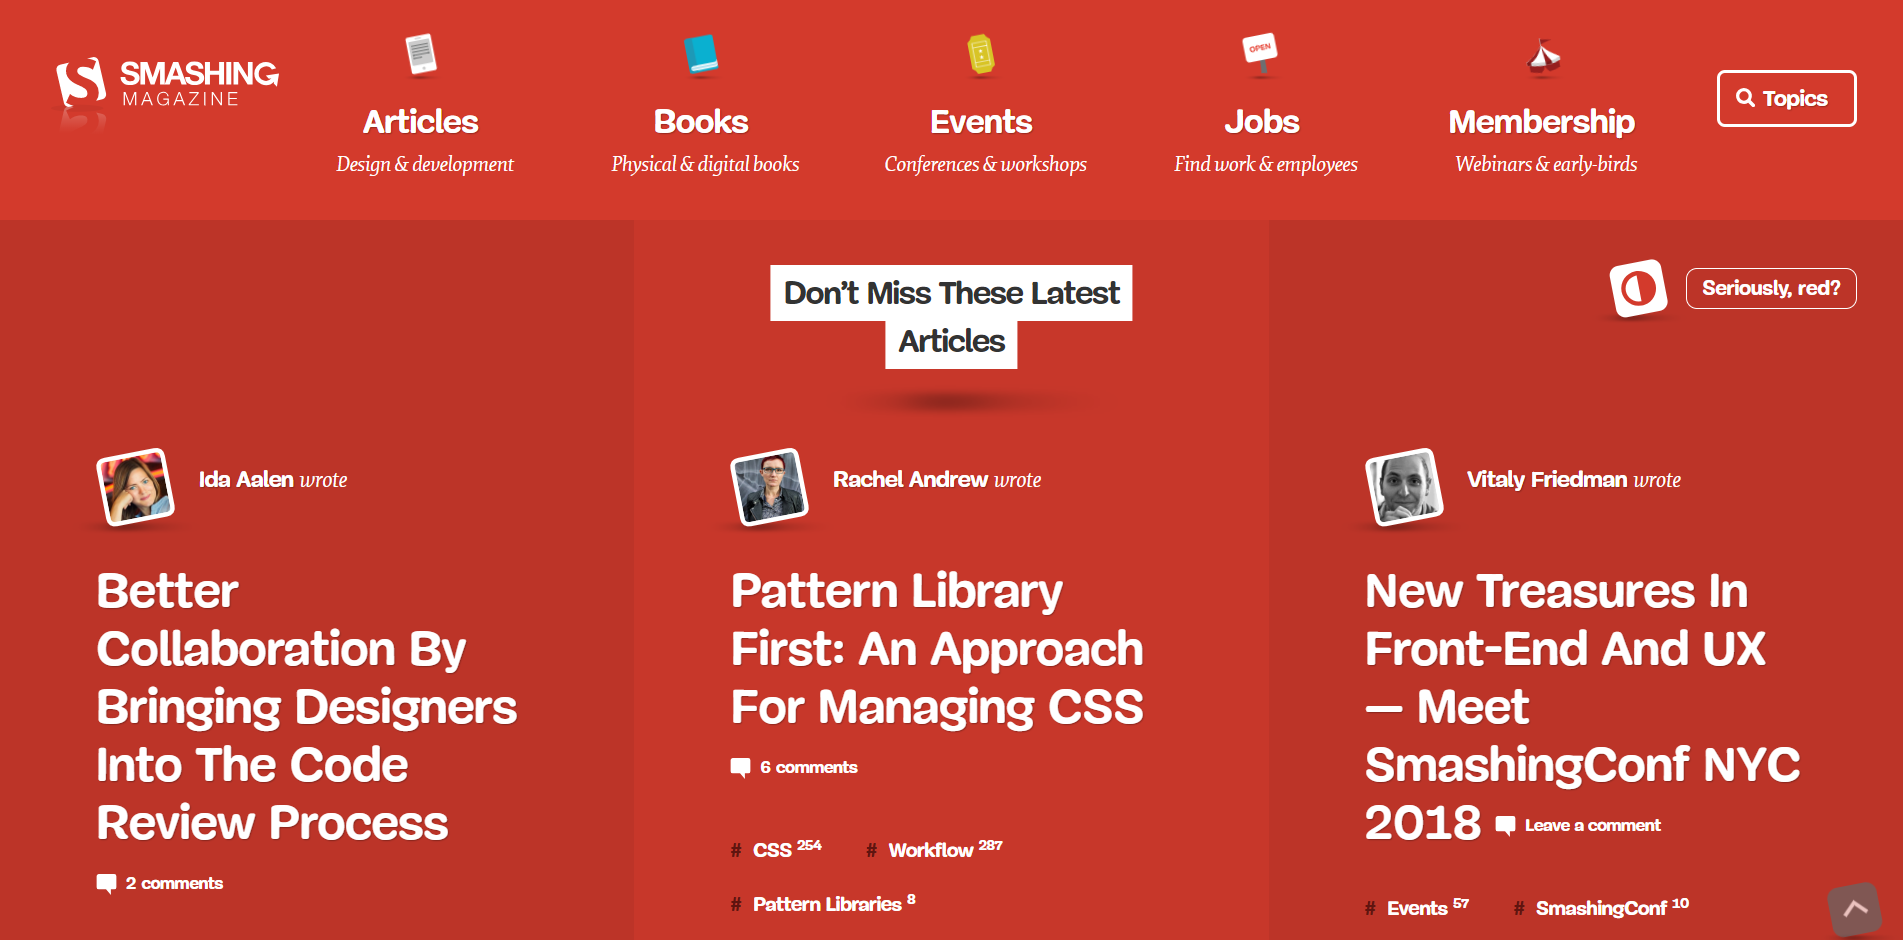The width and height of the screenshot is (1903, 940).
Task: Open 'New Treasures In Front-End And UX' article
Action: tap(1582, 706)
